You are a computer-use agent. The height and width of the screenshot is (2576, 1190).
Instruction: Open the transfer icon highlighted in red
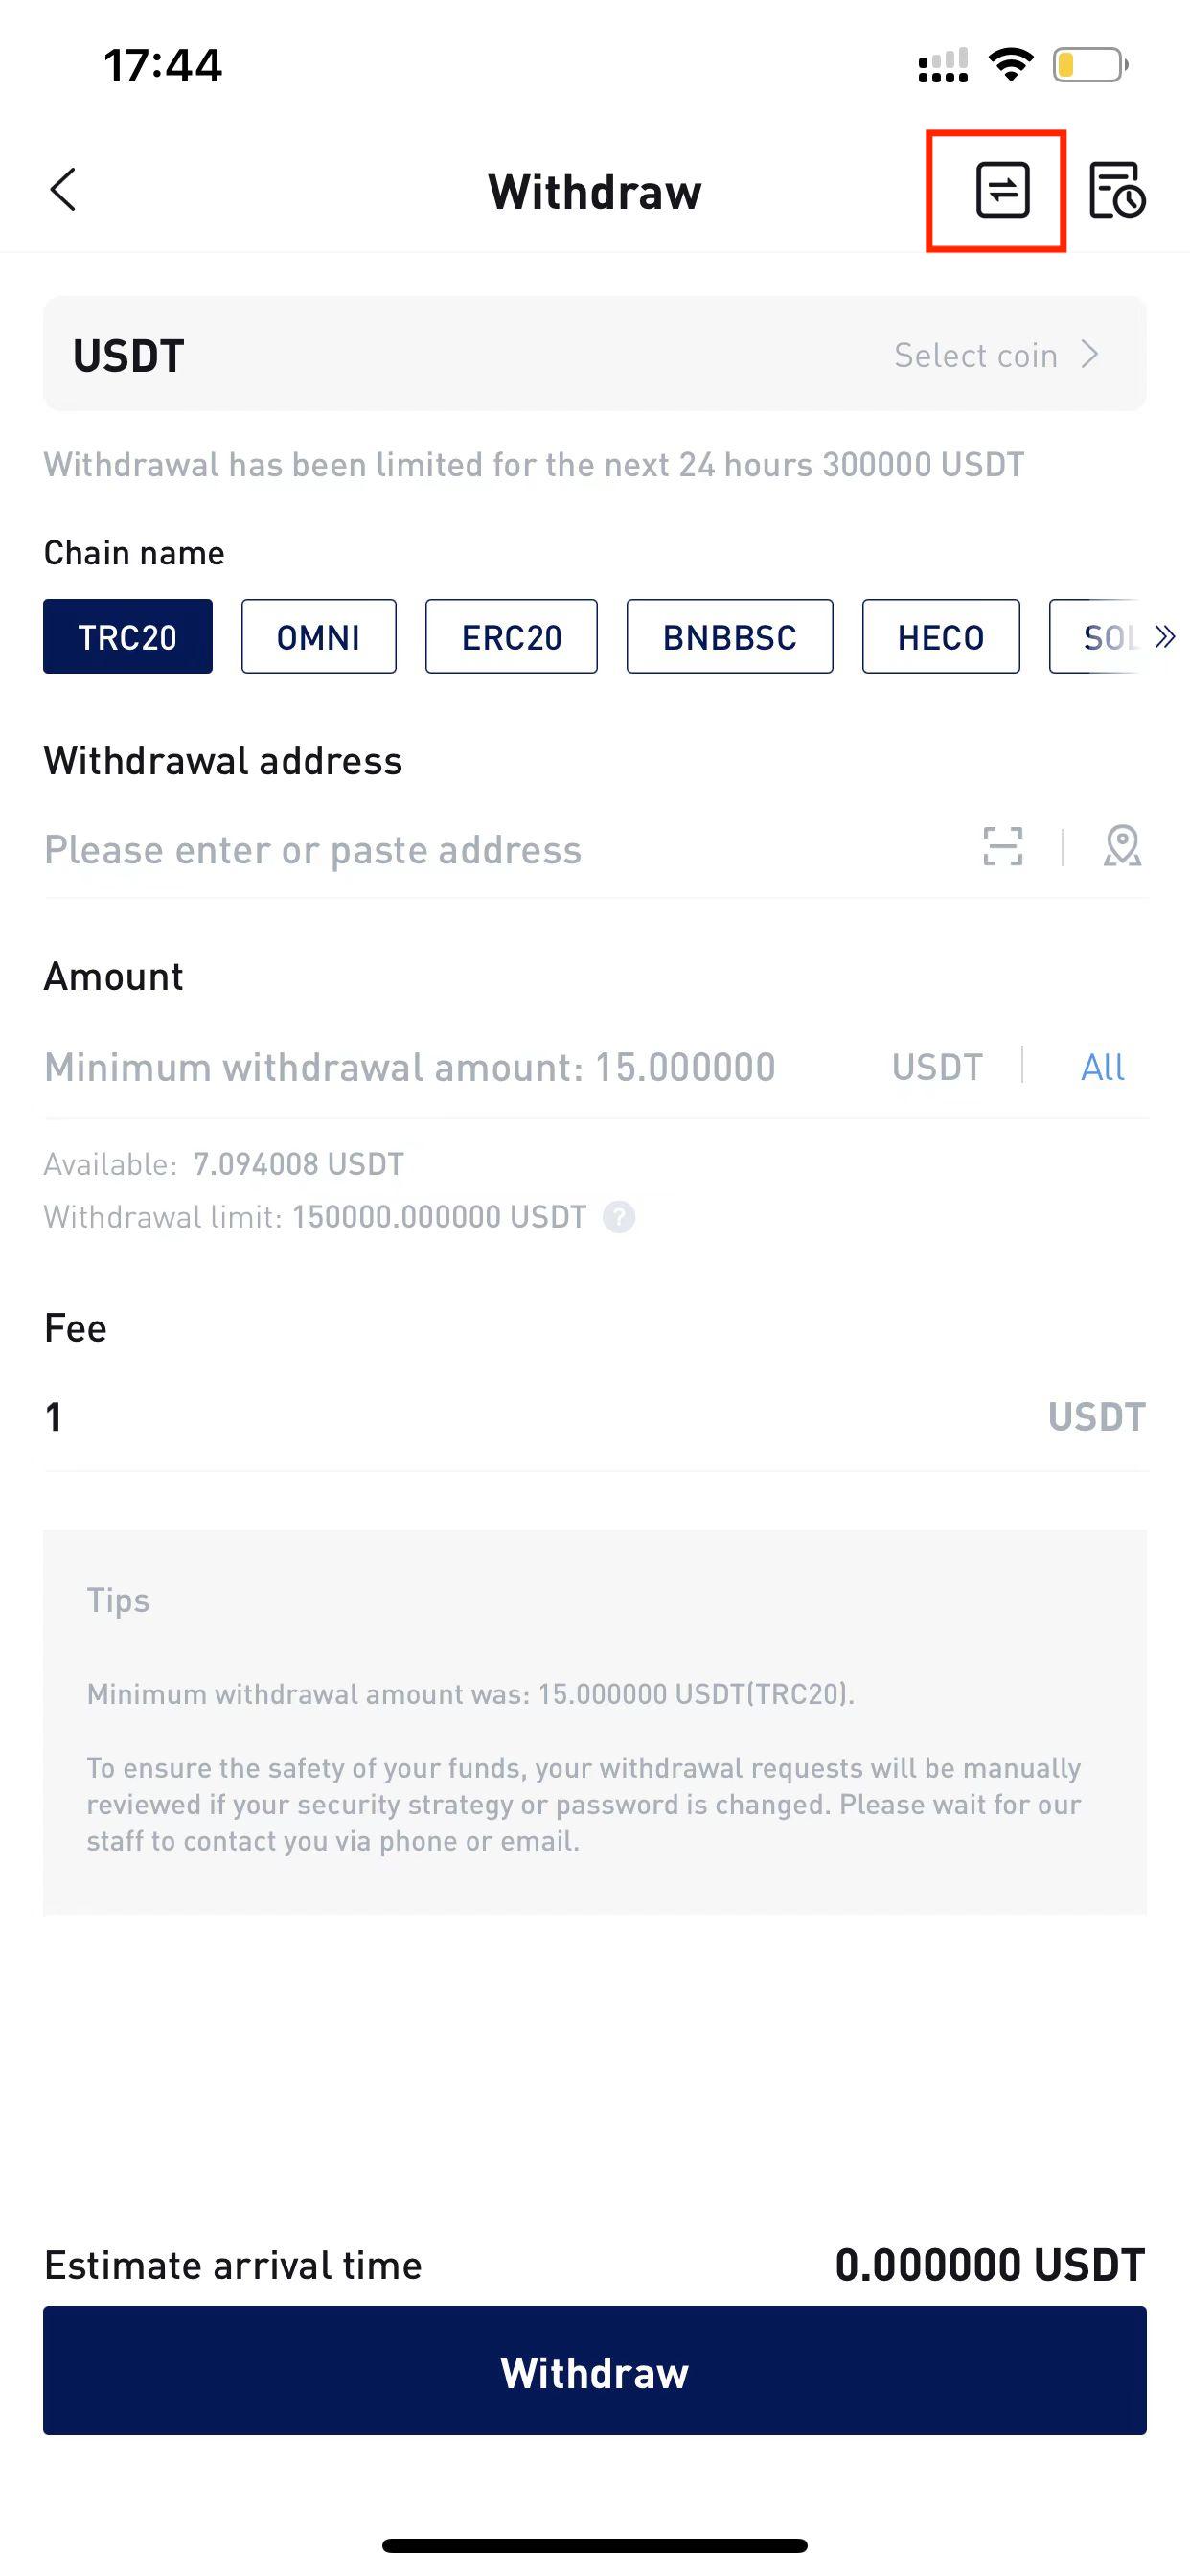click(1002, 190)
